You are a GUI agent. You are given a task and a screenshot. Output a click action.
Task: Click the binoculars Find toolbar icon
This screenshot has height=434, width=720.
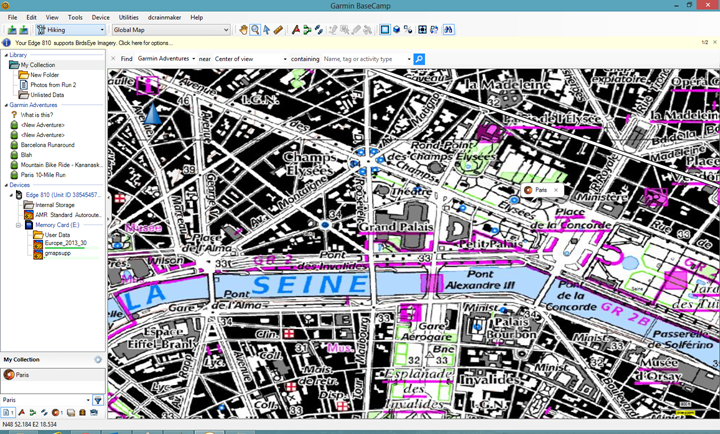click(x=448, y=30)
